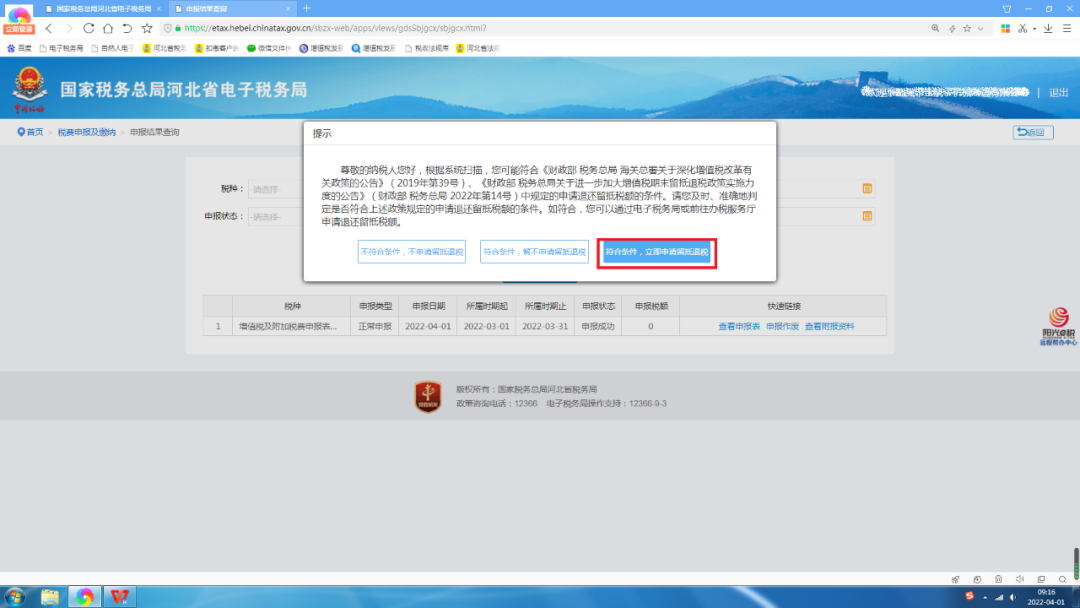This screenshot has height=608, width=1080.
Task: Bookmark page with star icon left of URL
Action: [x=147, y=28]
